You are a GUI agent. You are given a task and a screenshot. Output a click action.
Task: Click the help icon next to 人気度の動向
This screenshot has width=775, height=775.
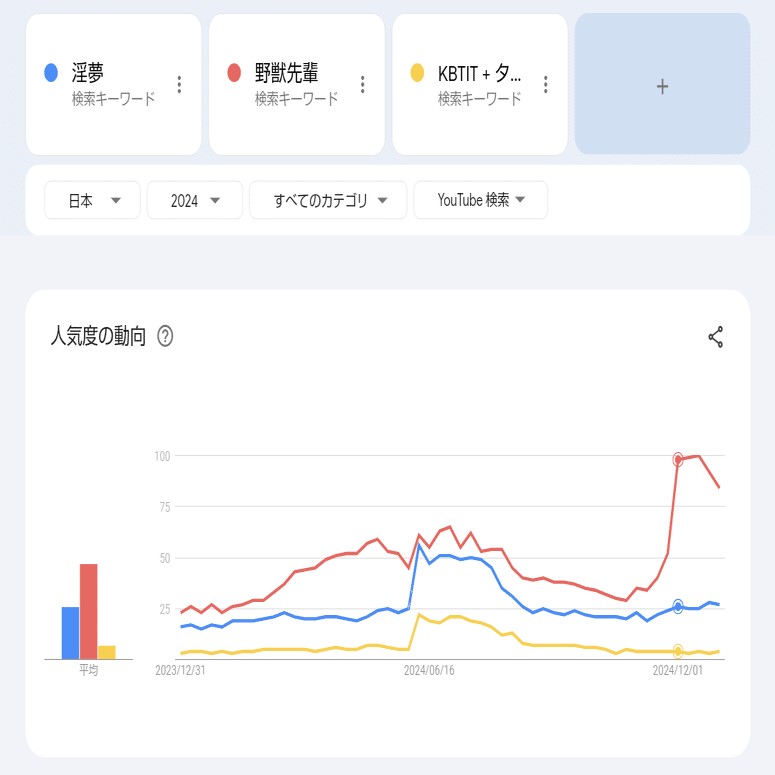[166, 336]
